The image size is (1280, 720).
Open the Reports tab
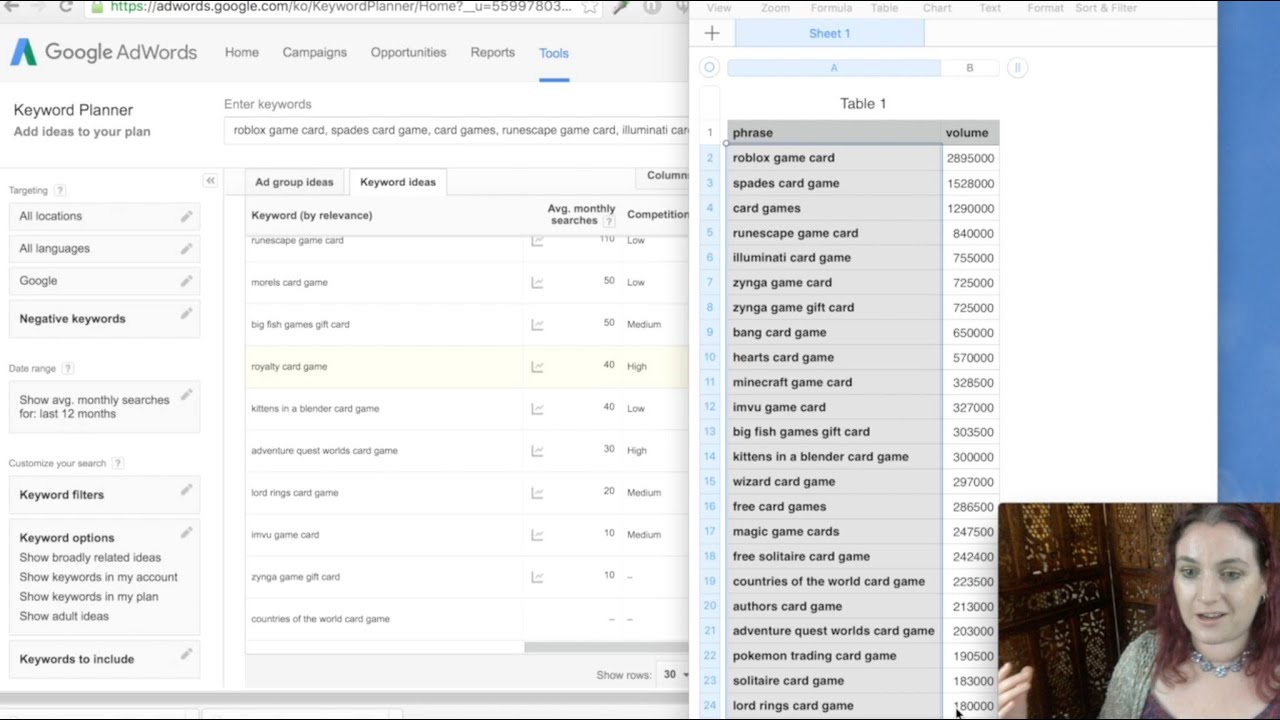(492, 52)
